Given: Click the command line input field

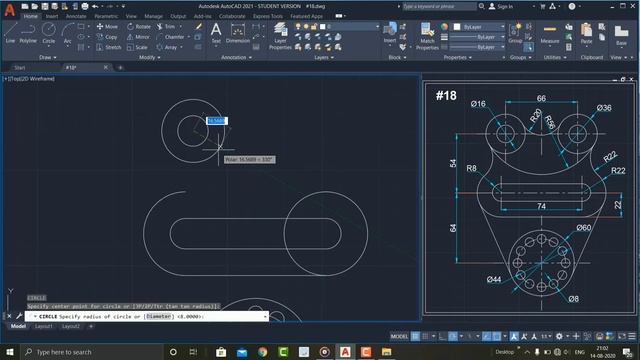Looking at the screenshot, I should [x=147, y=316].
